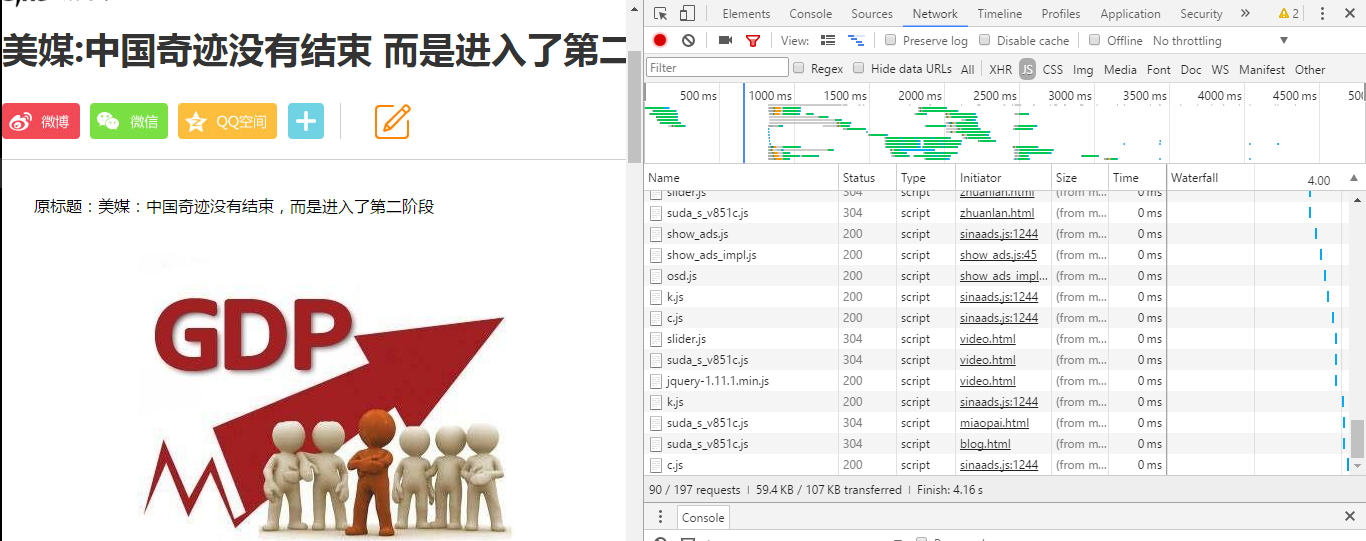
Task: Tick the Offline checkbox
Action: click(x=1095, y=41)
